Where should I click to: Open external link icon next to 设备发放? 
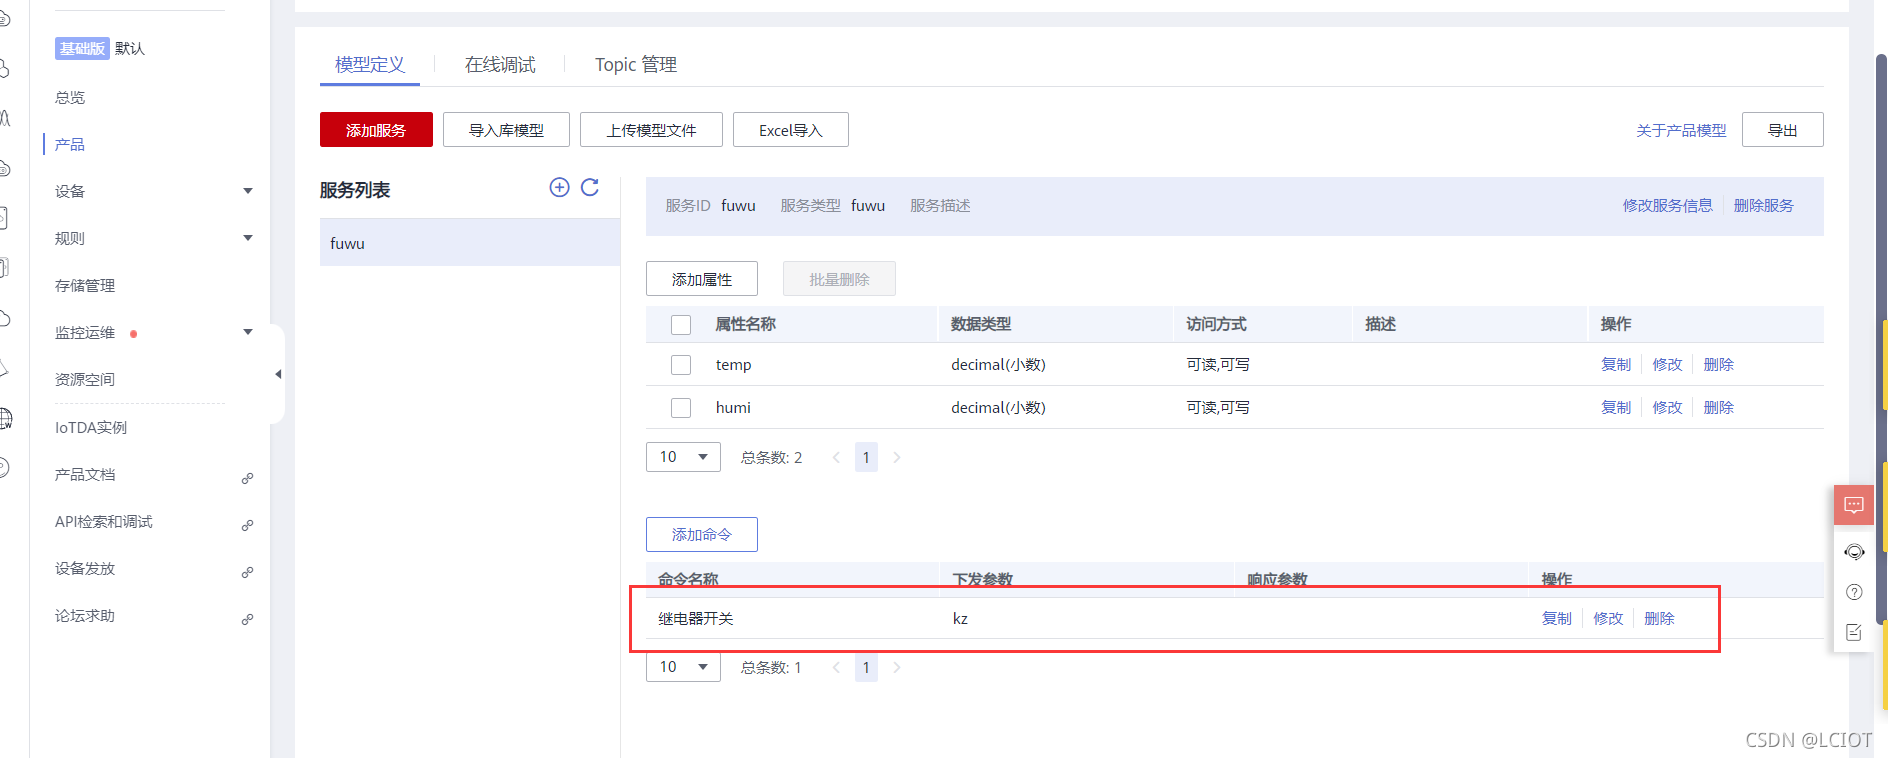pyautogui.click(x=247, y=572)
